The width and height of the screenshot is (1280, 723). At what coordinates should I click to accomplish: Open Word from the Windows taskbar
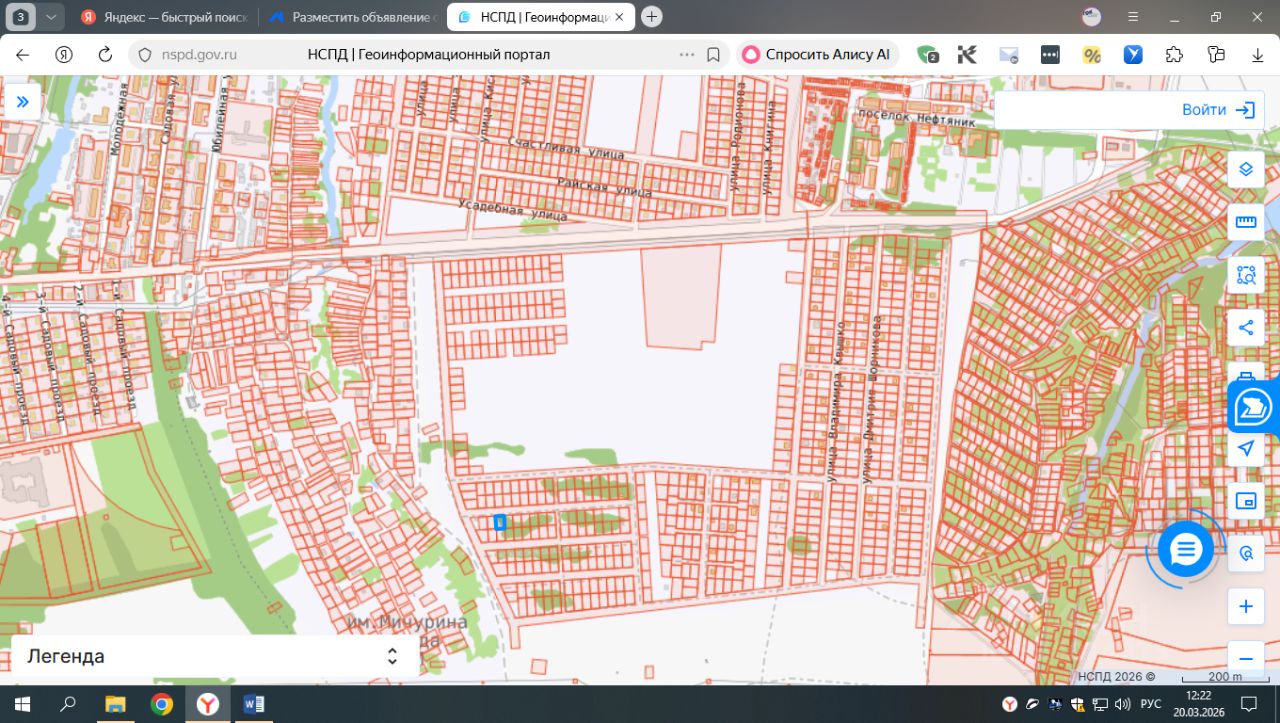253,704
